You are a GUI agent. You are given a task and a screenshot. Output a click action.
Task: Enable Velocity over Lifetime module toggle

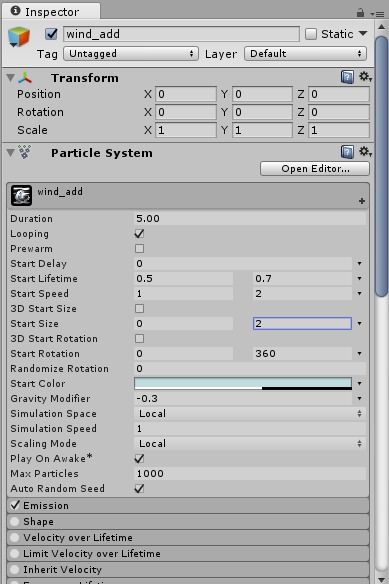15,537
